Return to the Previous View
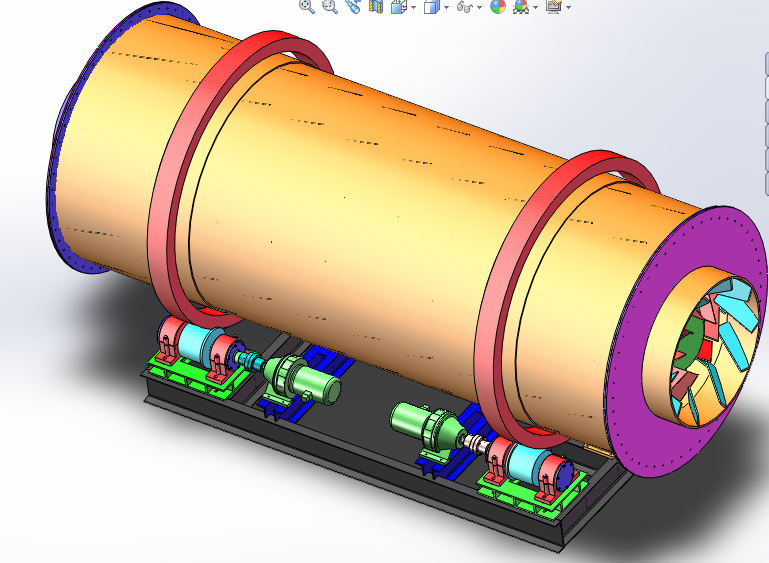The height and width of the screenshot is (563, 769). pyautogui.click(x=353, y=6)
